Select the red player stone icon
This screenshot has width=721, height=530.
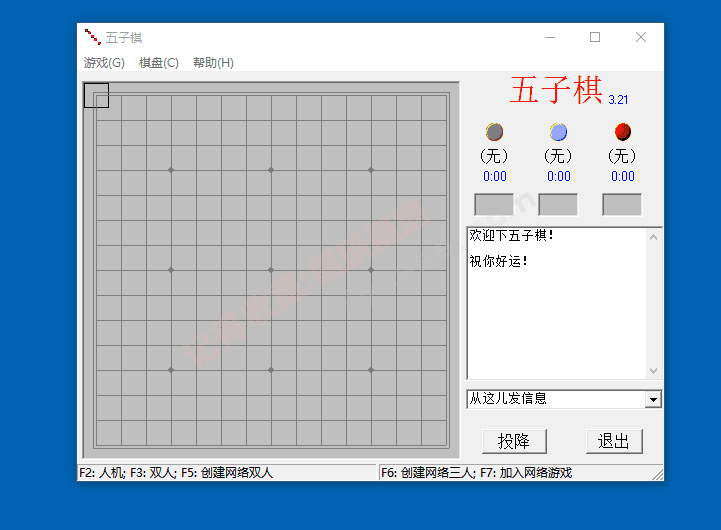click(623, 132)
